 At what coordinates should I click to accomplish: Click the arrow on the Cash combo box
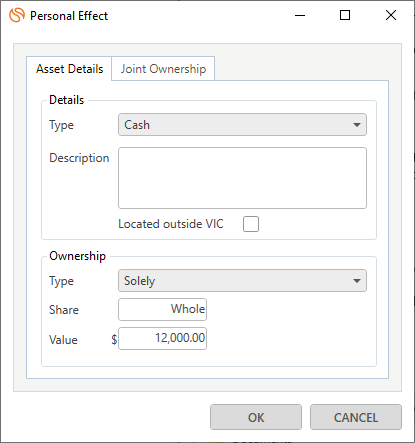(x=357, y=125)
